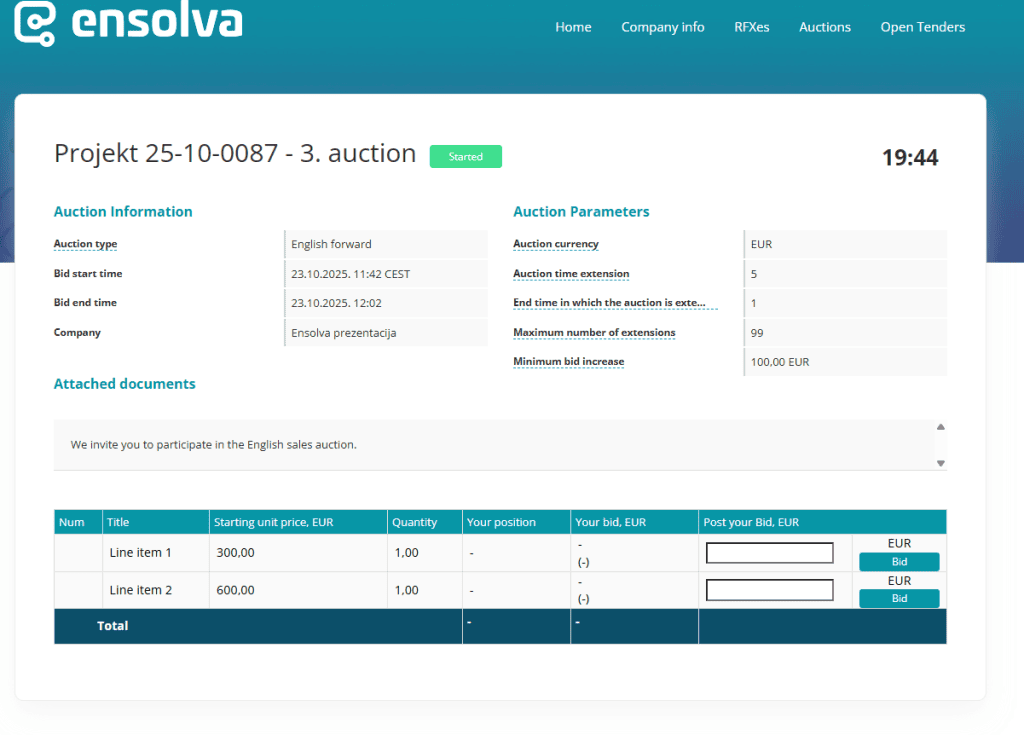Open the Open Tenders page
This screenshot has width=1024, height=735.
click(922, 27)
